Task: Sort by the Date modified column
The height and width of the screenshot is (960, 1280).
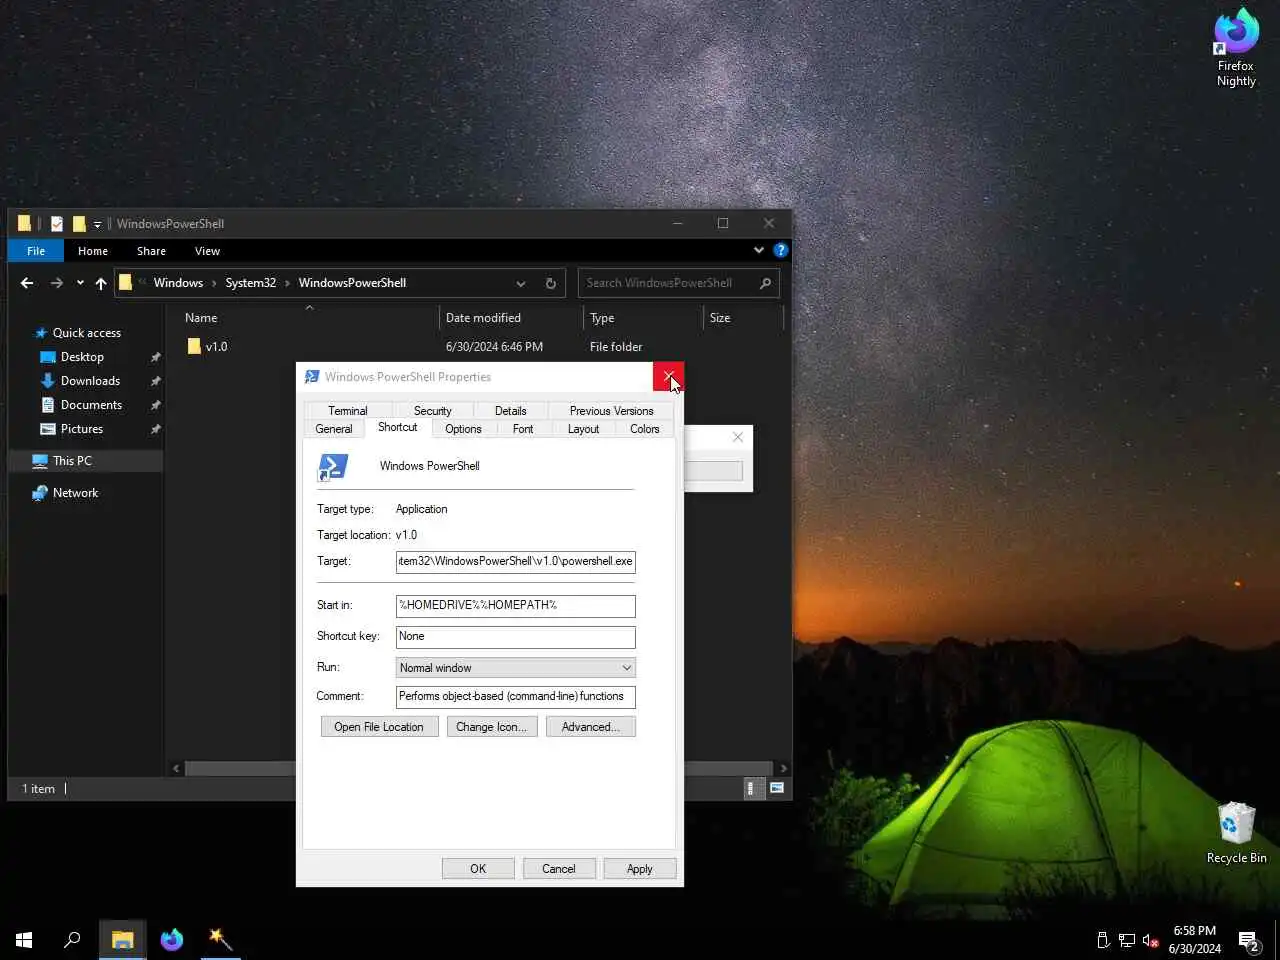Action: click(x=511, y=318)
